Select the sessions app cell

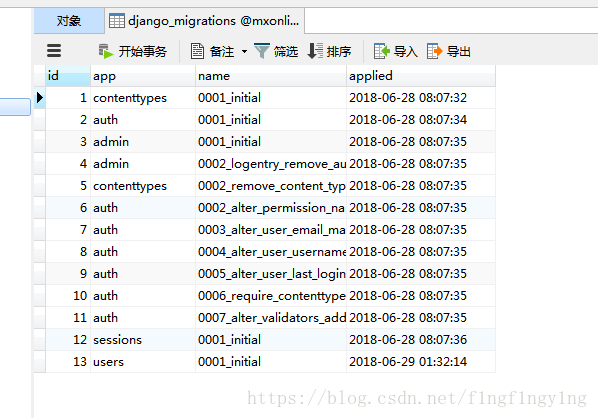[143, 340]
